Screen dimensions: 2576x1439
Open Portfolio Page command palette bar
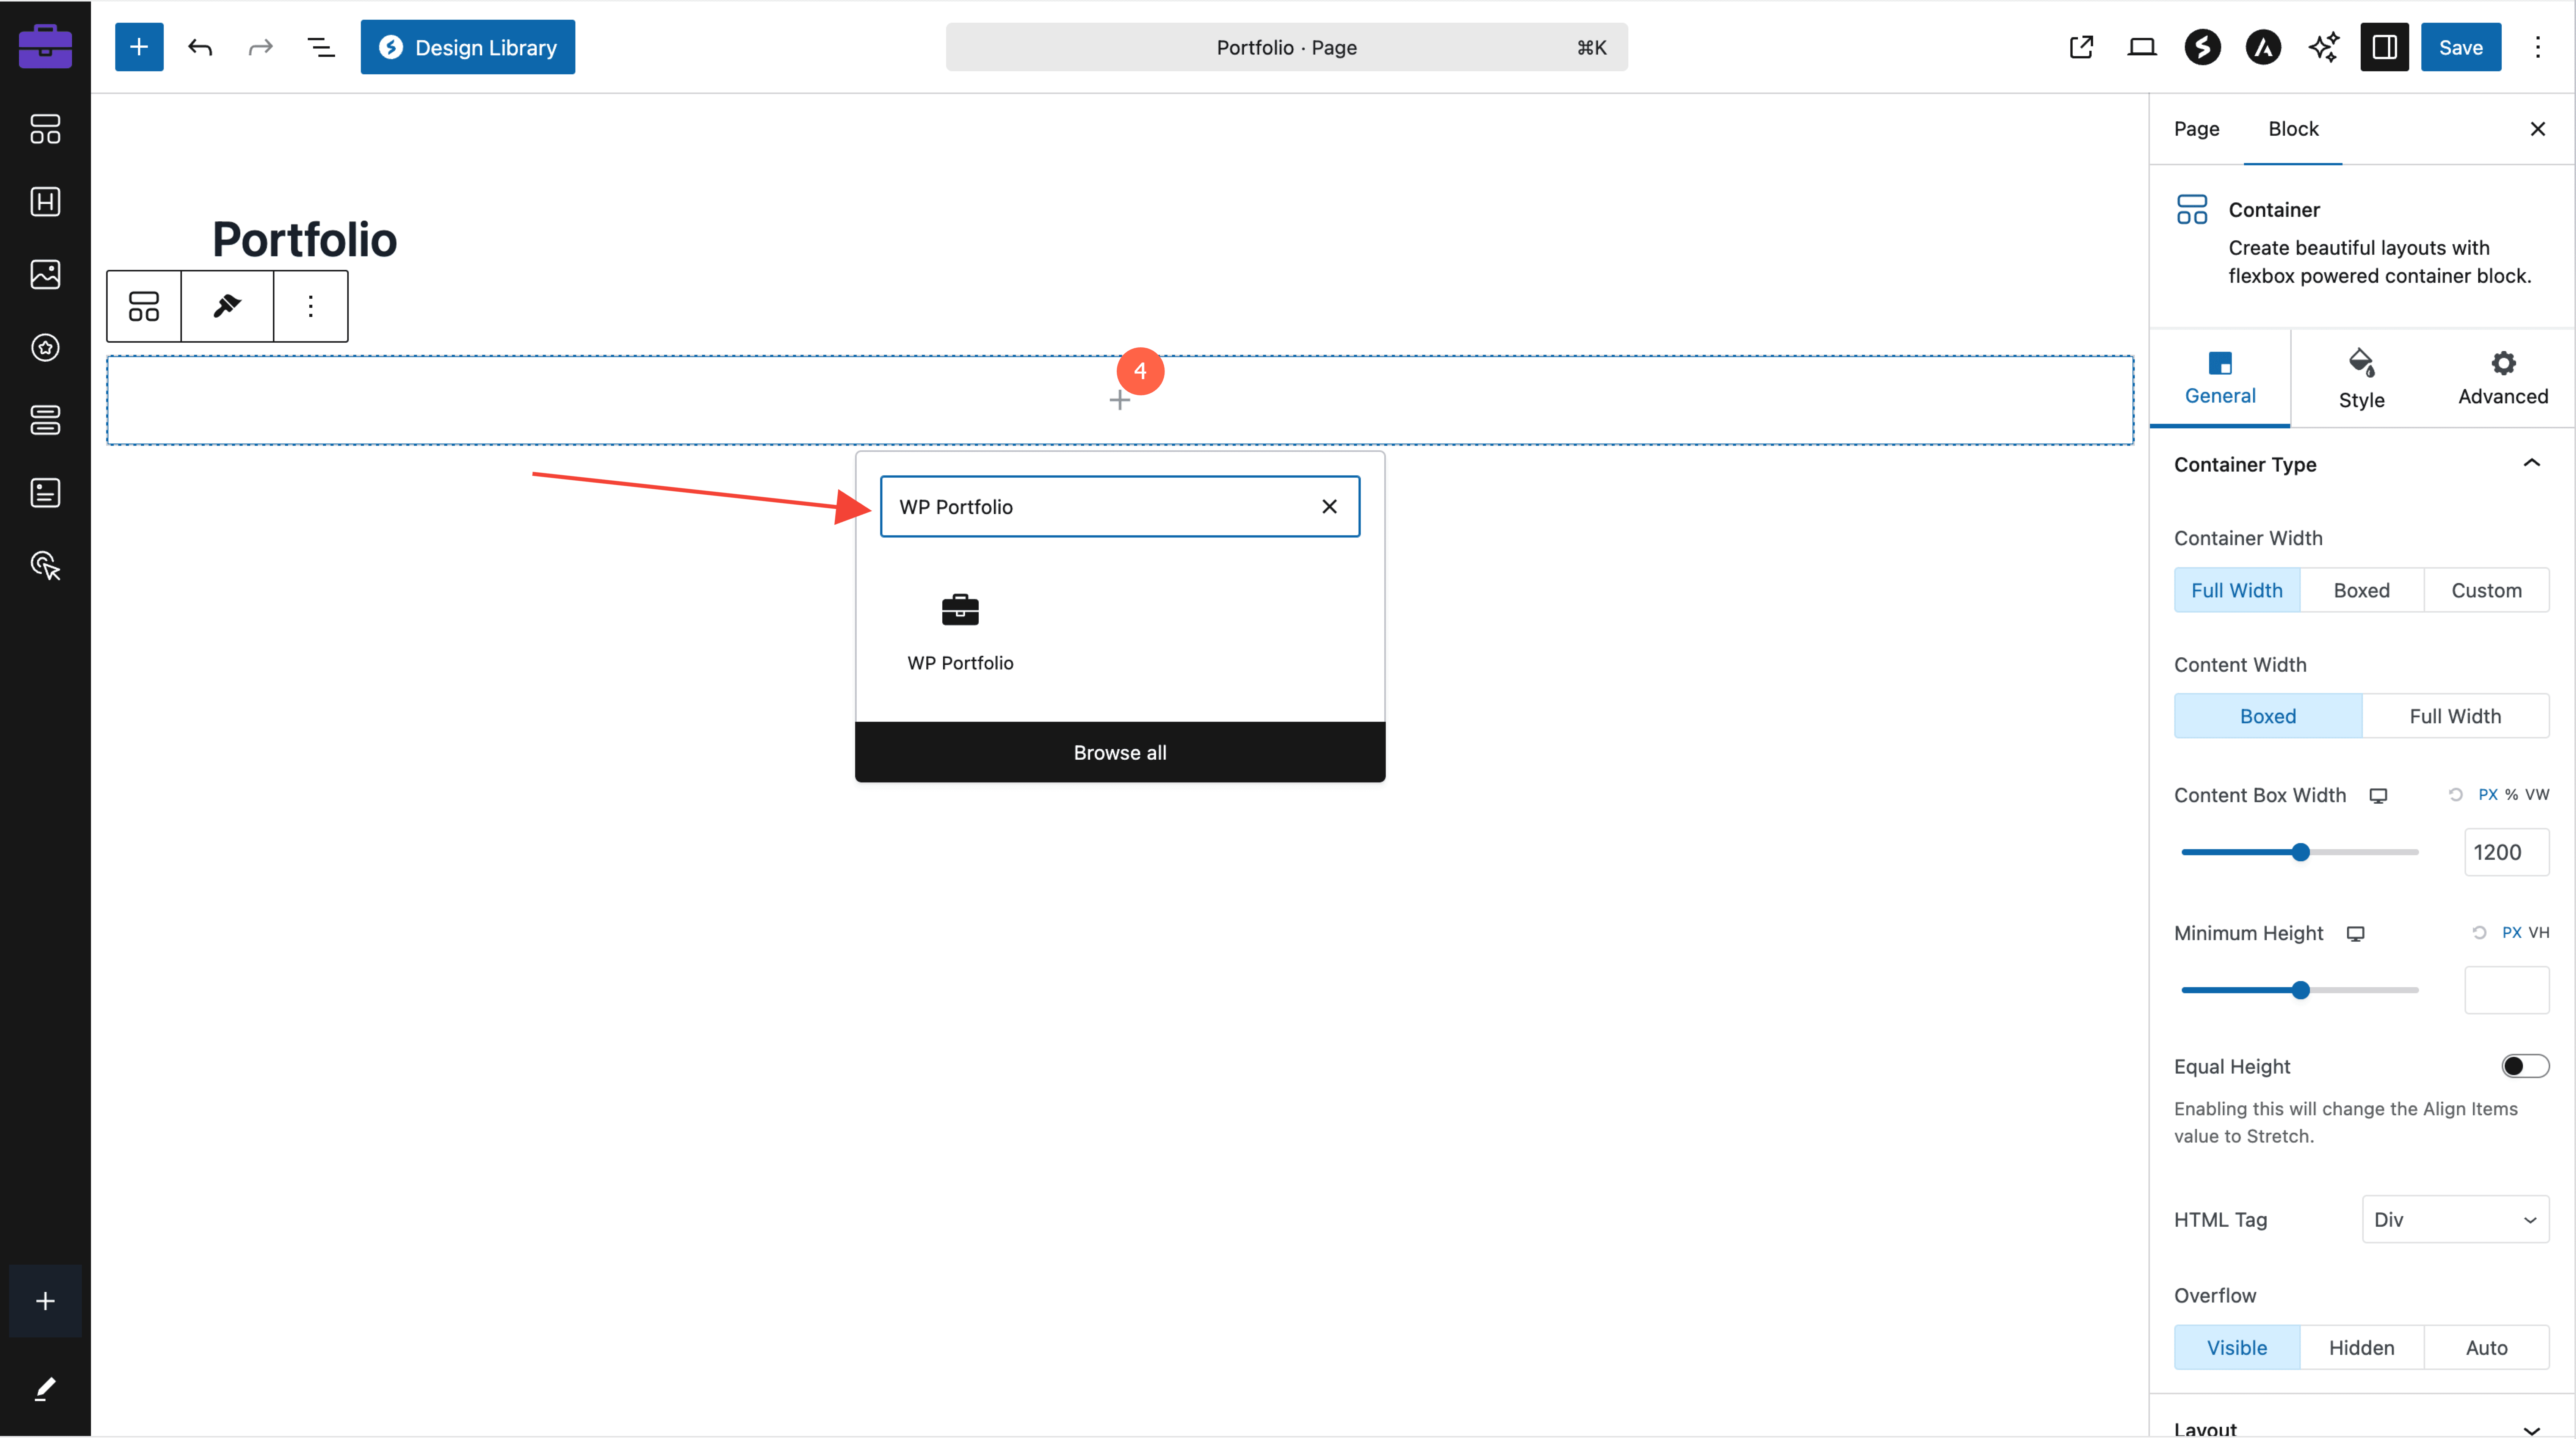click(x=1286, y=47)
